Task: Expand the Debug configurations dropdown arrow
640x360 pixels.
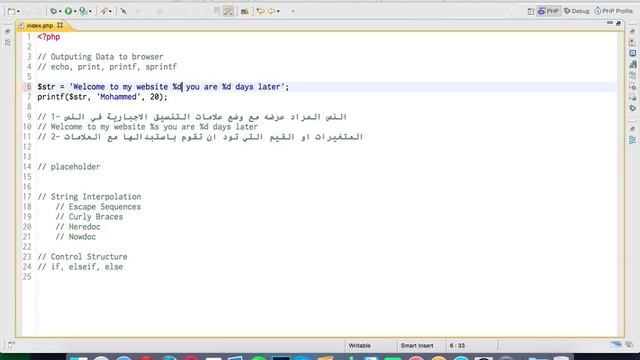Action: 60,12
